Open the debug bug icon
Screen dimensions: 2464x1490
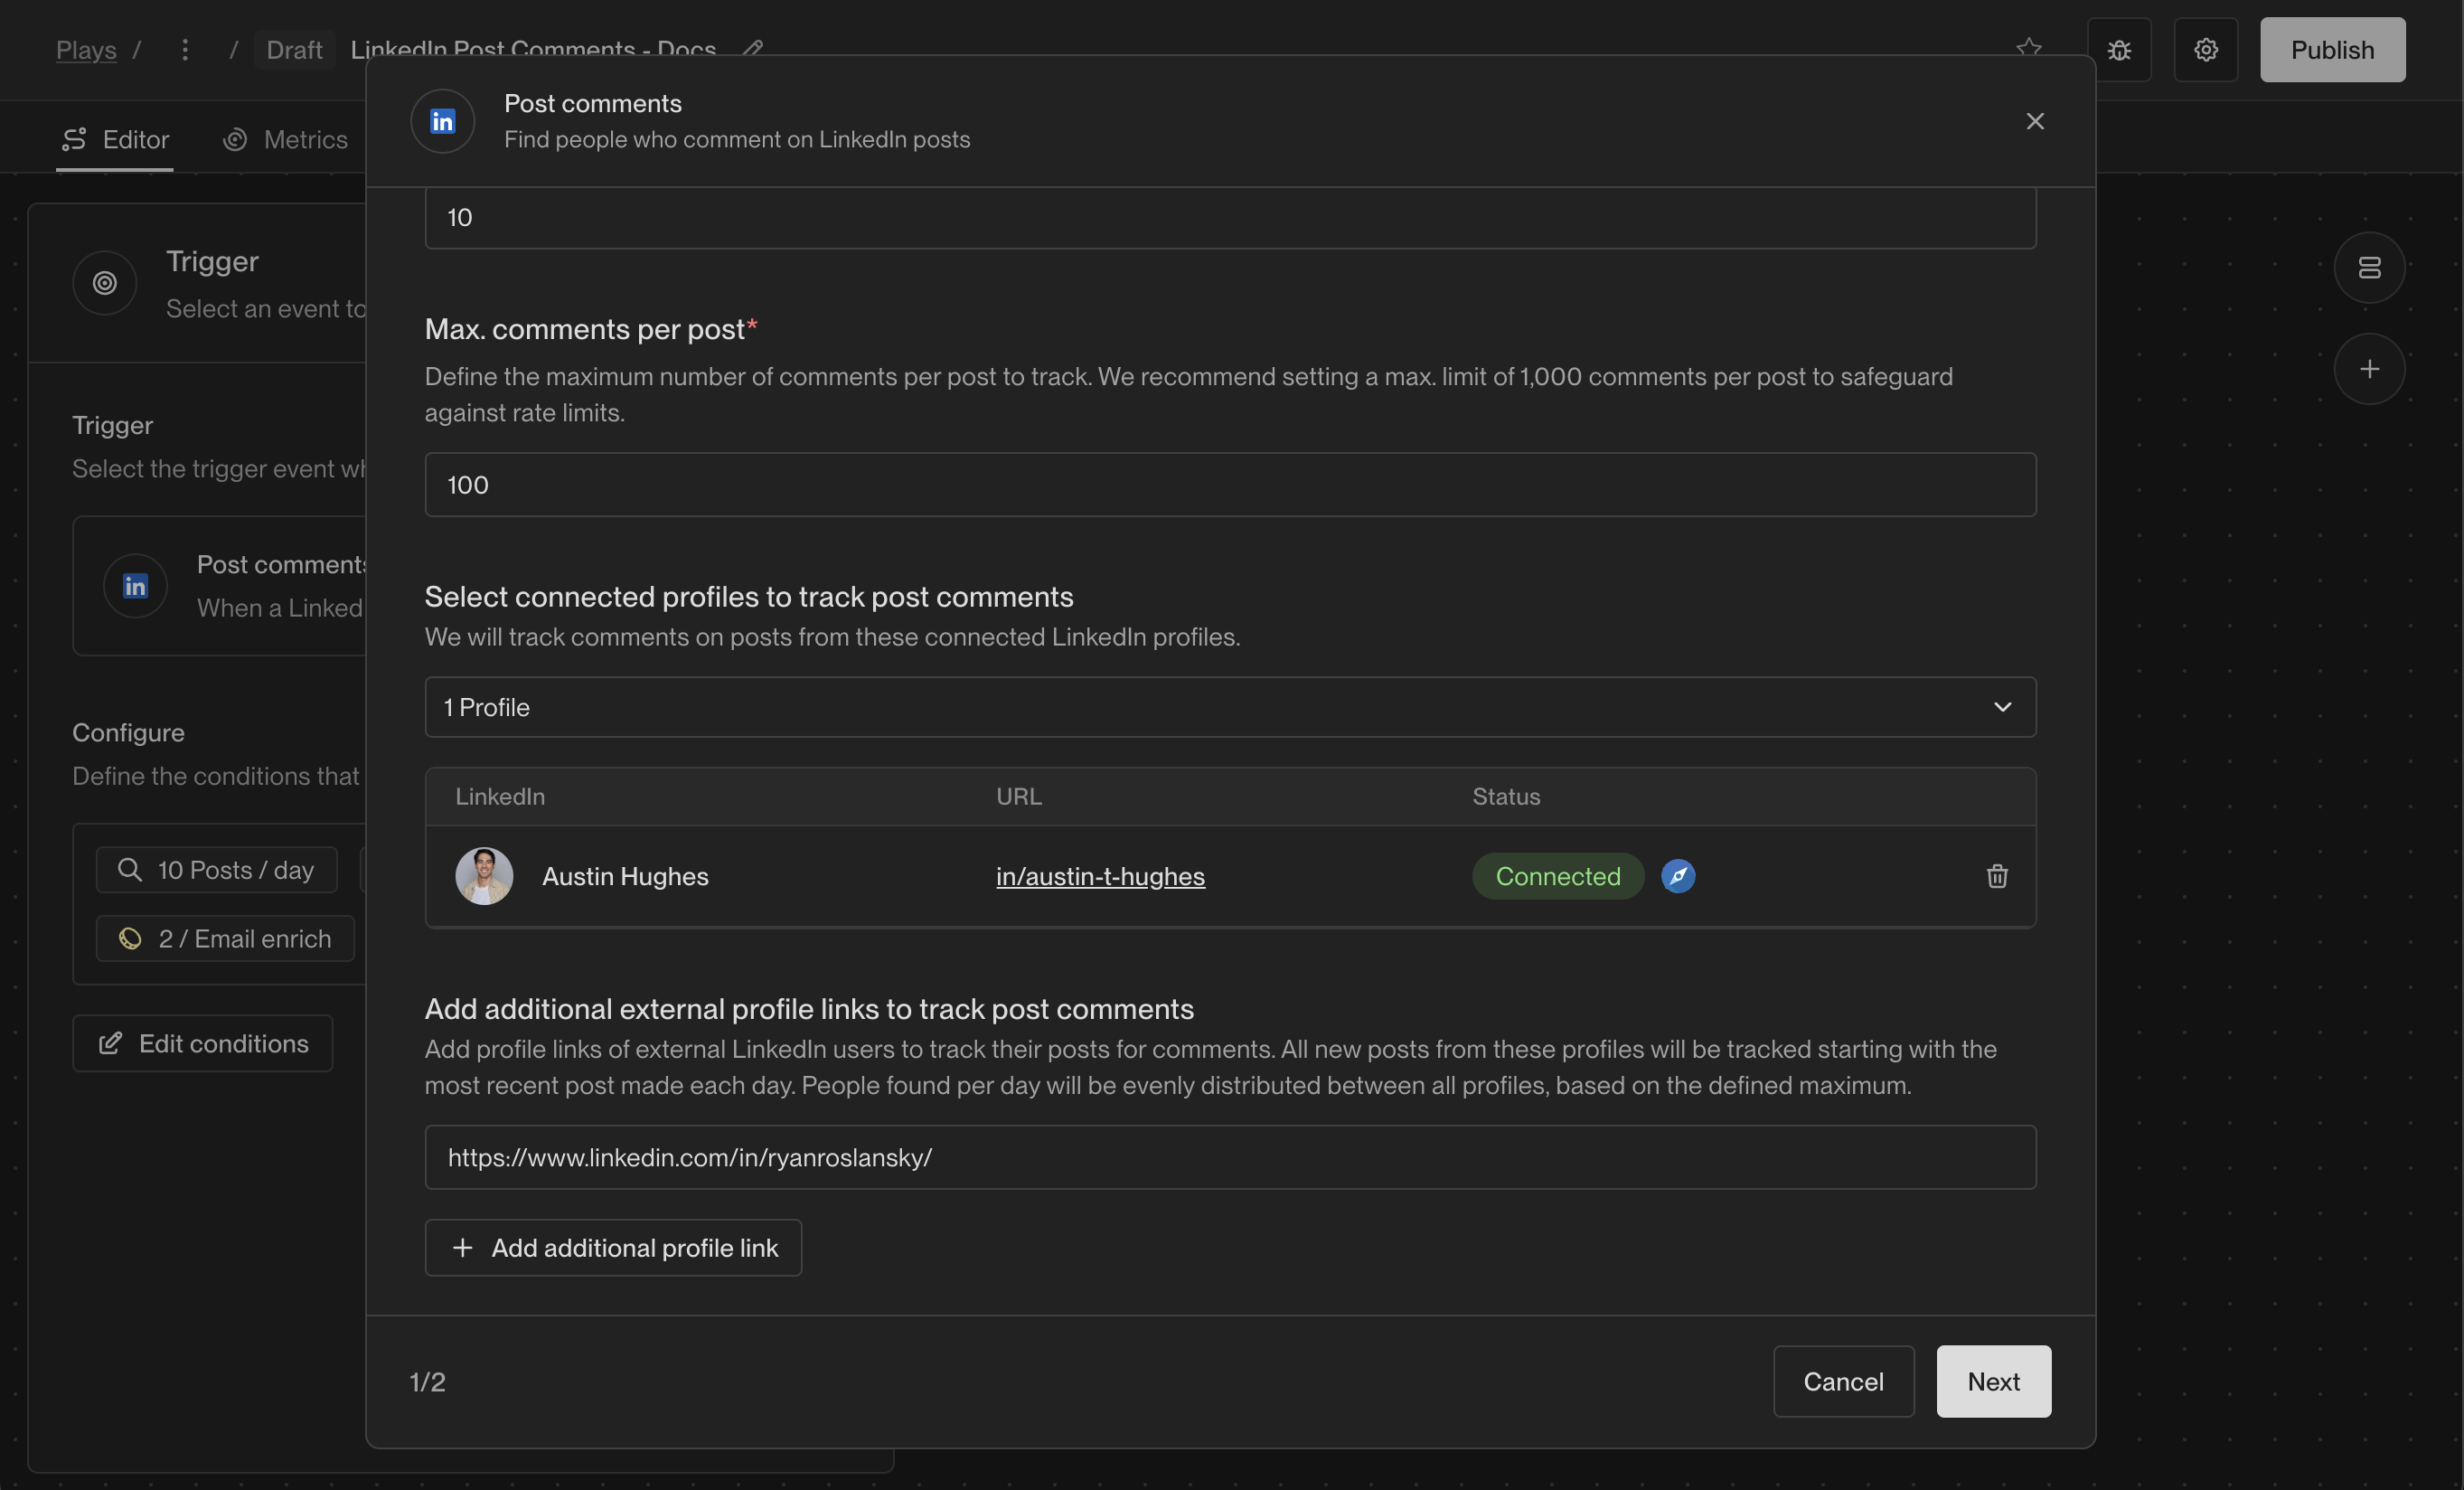(x=2119, y=50)
